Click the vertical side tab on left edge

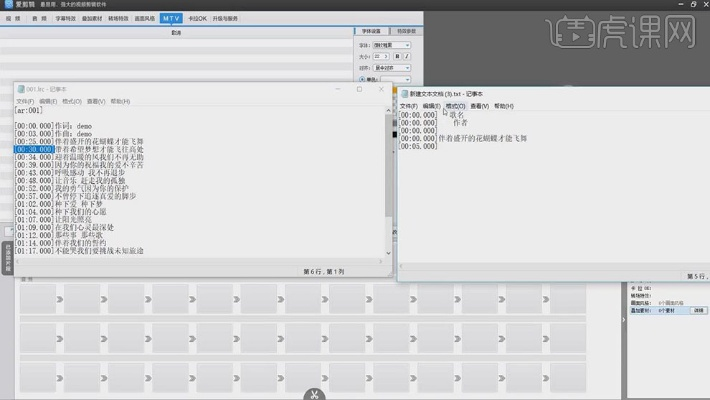coord(6,258)
